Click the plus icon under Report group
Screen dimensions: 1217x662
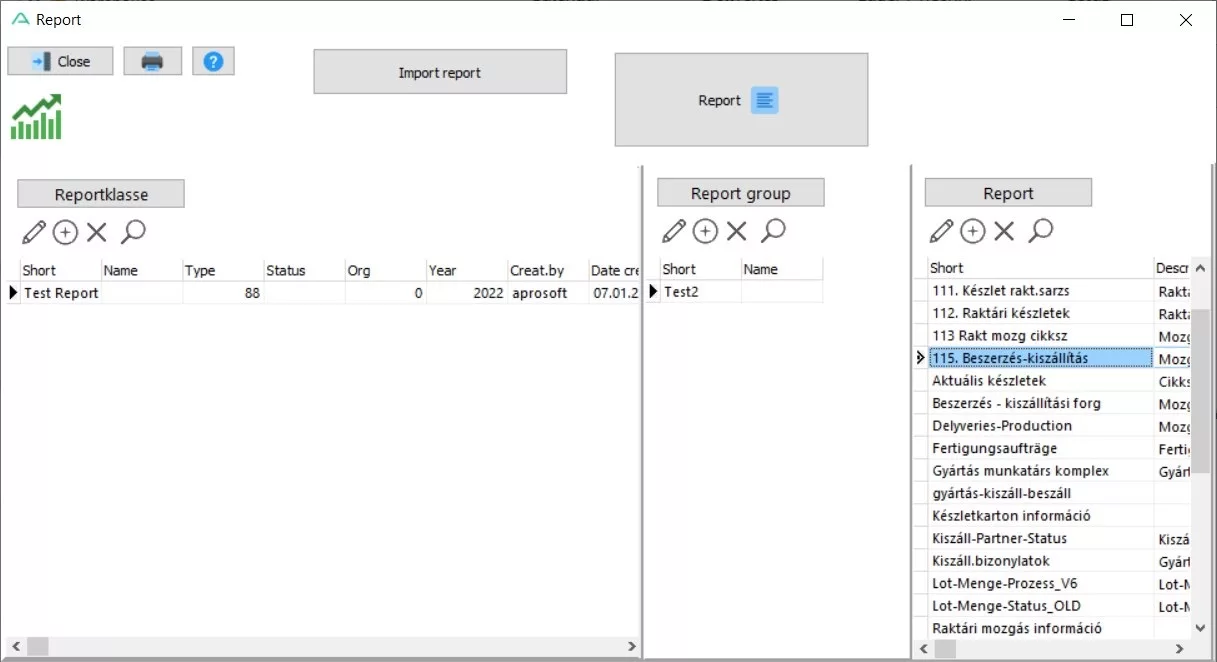click(x=705, y=231)
